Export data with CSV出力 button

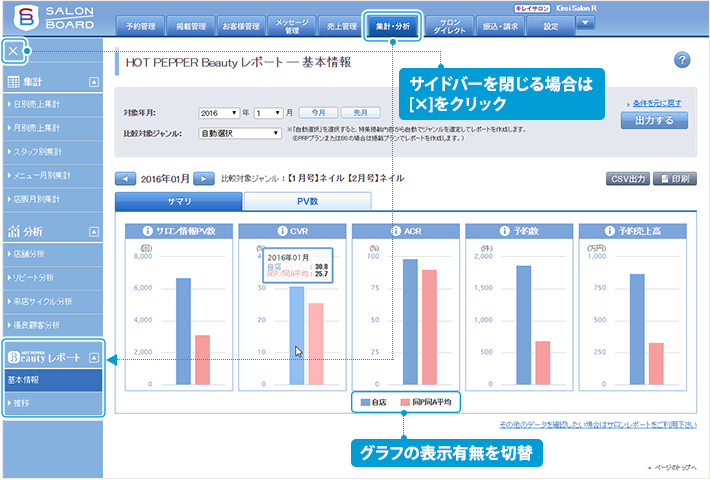626,179
